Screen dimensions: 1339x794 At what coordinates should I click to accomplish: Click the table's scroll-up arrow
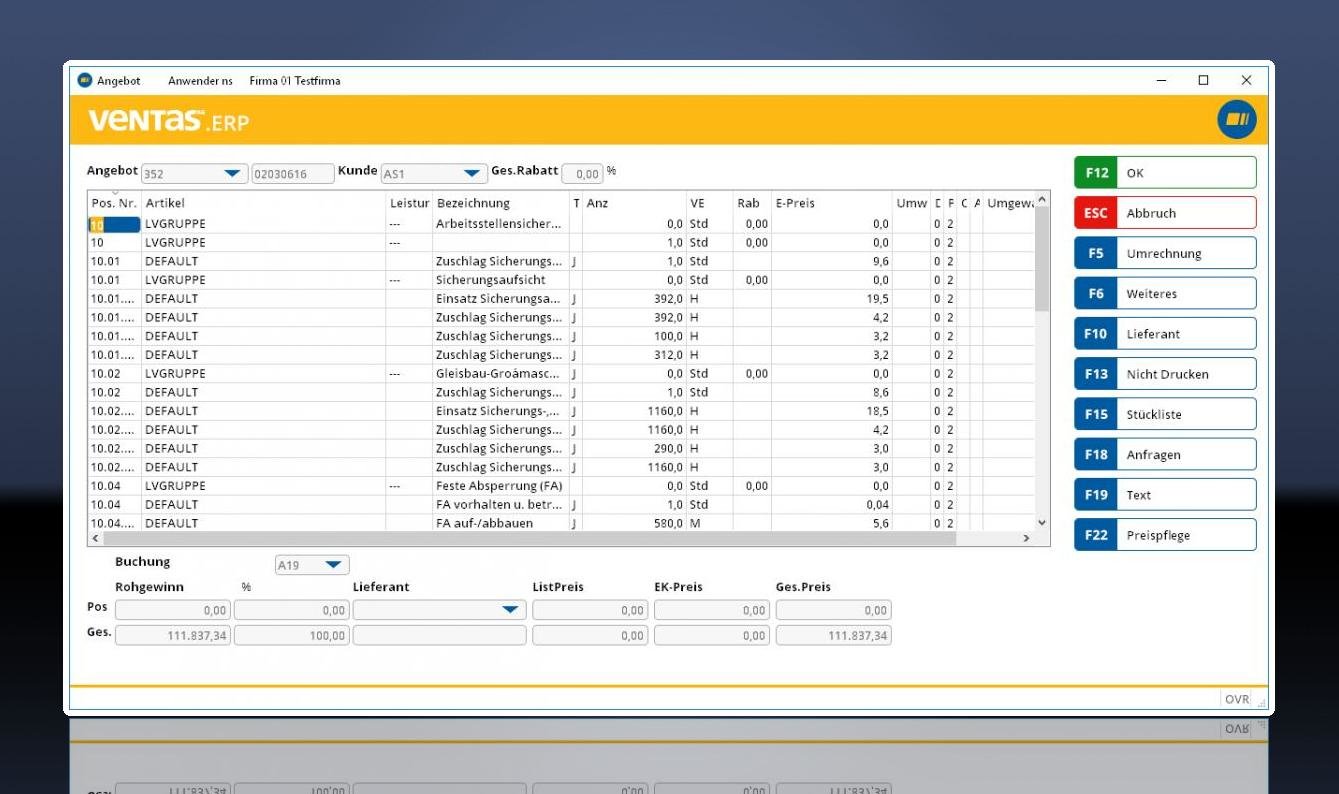click(1042, 199)
